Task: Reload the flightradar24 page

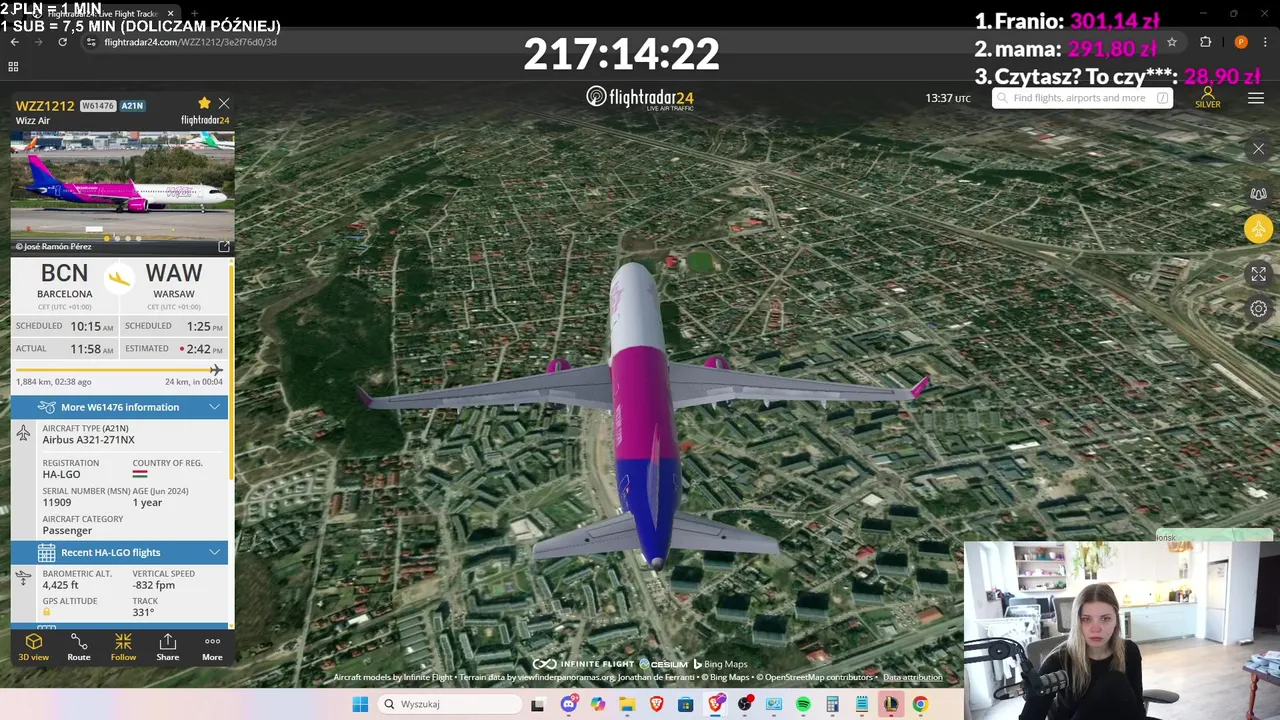Action: point(62,42)
